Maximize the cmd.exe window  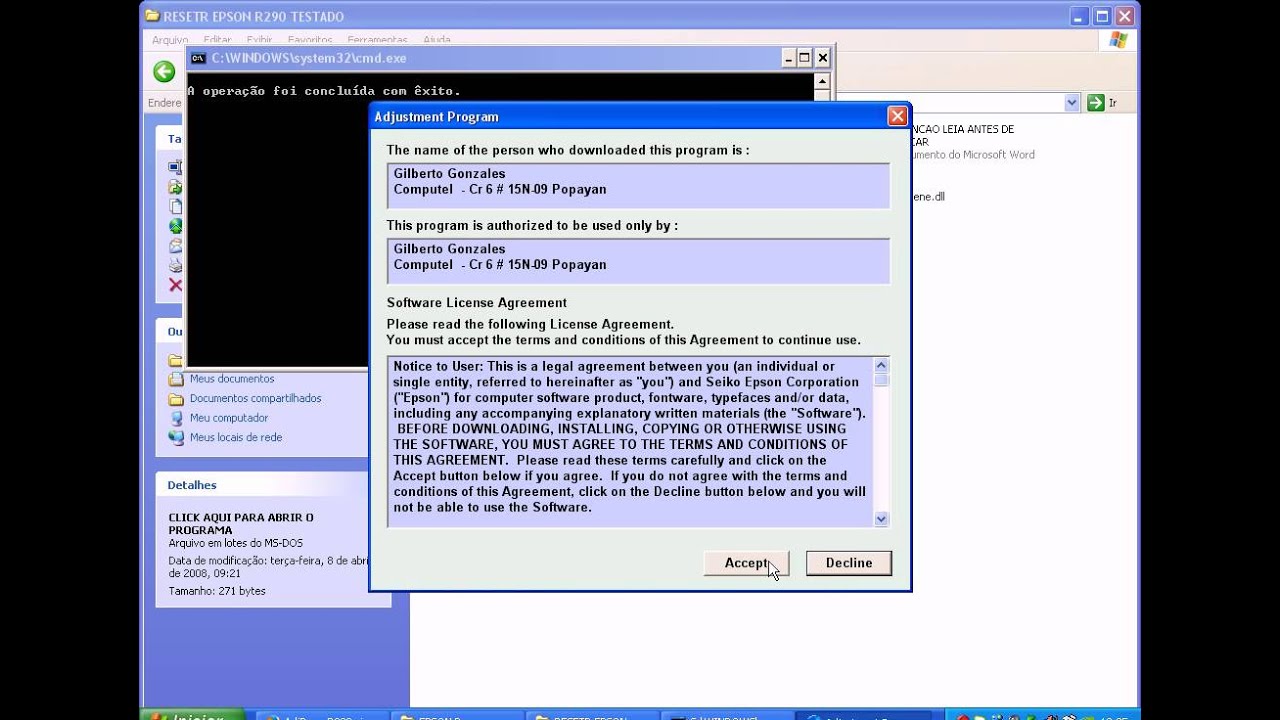(805, 58)
